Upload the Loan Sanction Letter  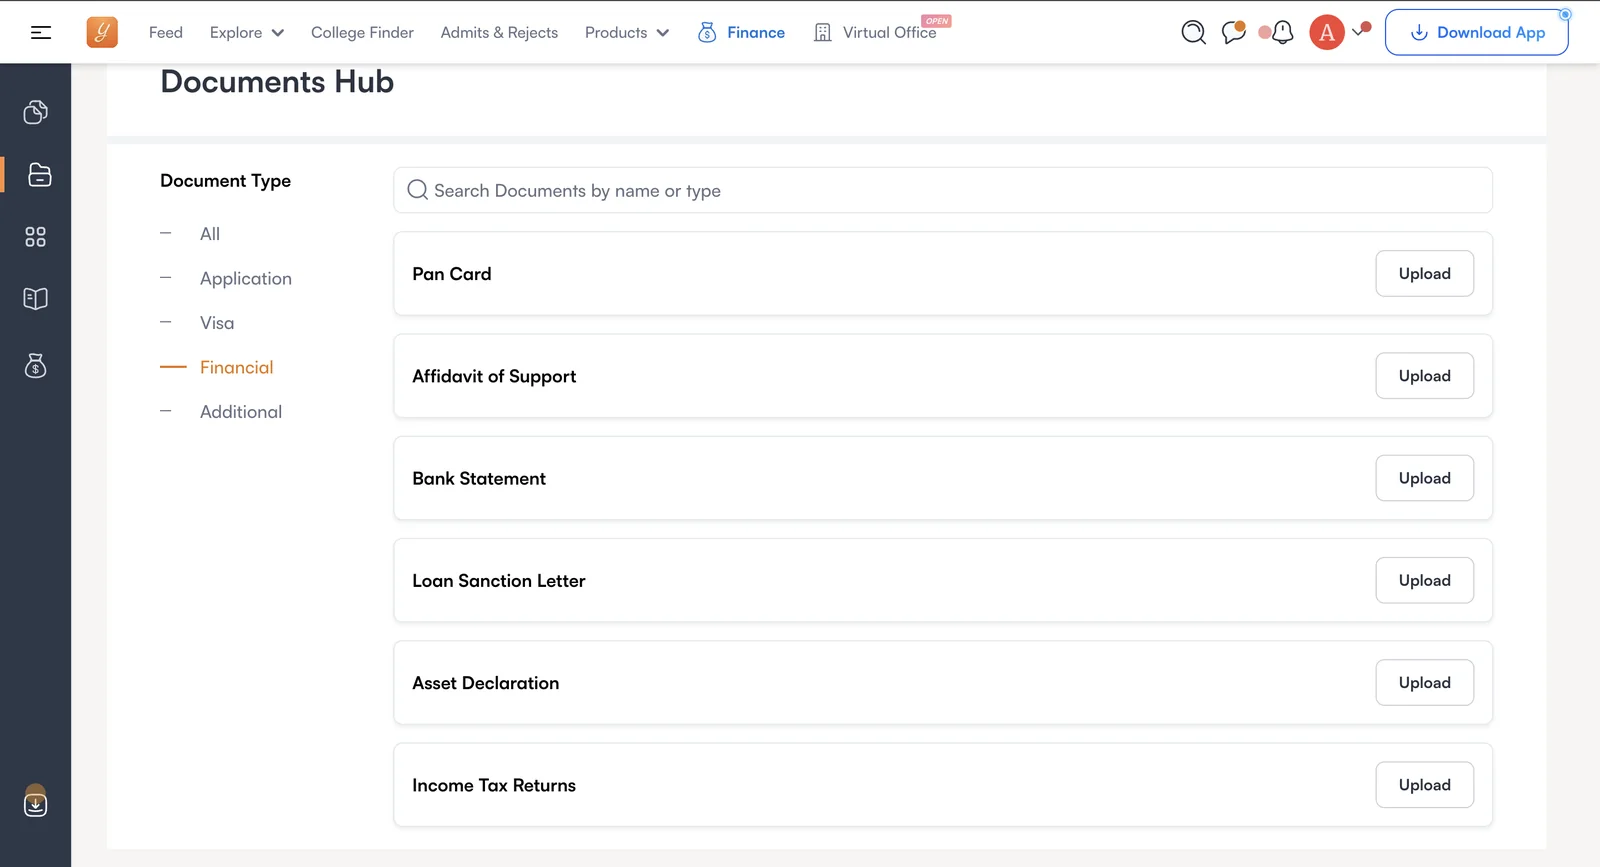point(1425,581)
